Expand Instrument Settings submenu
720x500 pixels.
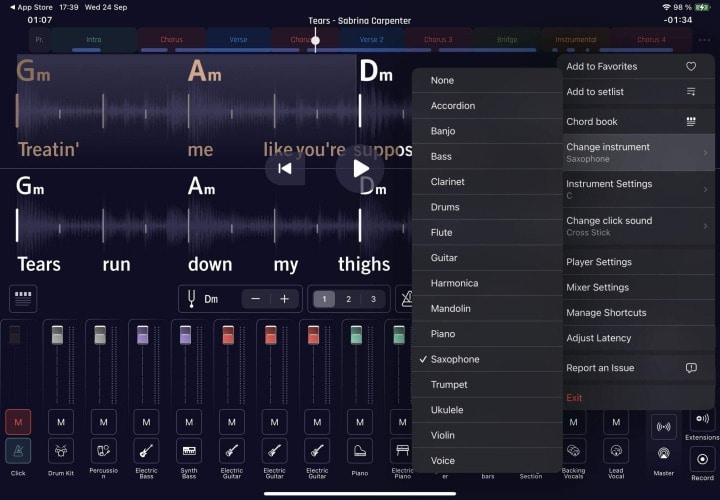(636, 189)
